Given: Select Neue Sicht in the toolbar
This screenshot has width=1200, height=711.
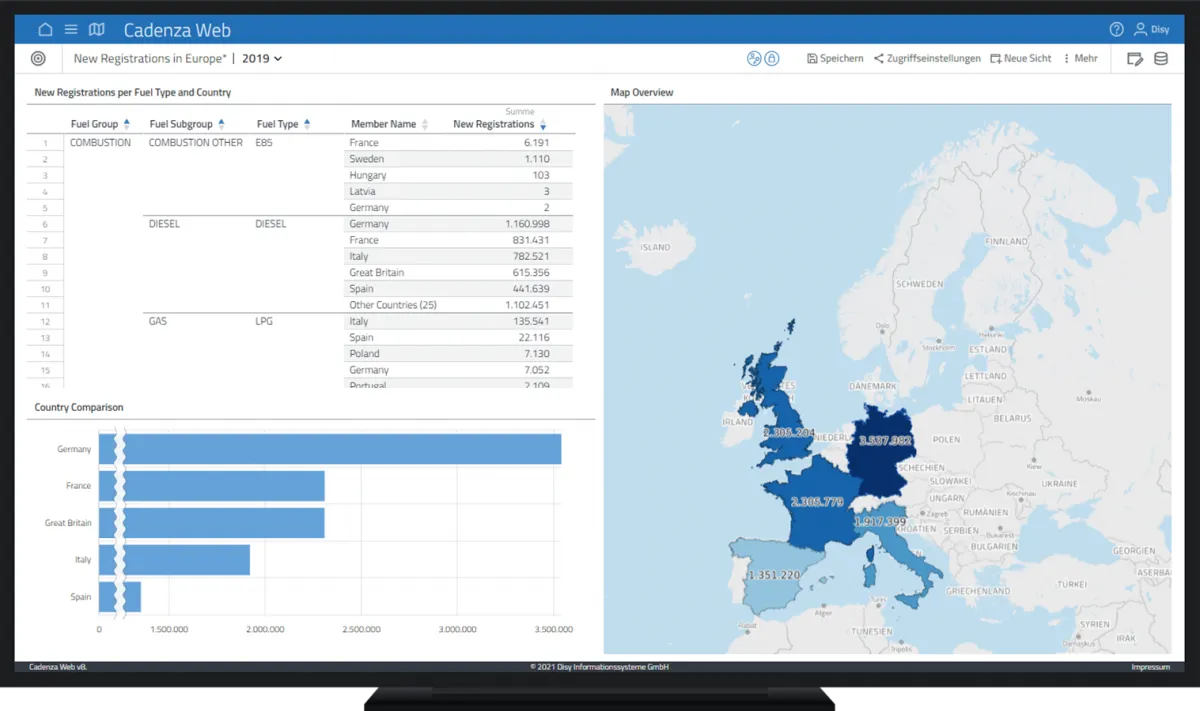Looking at the screenshot, I should pyautogui.click(x=1021, y=59).
